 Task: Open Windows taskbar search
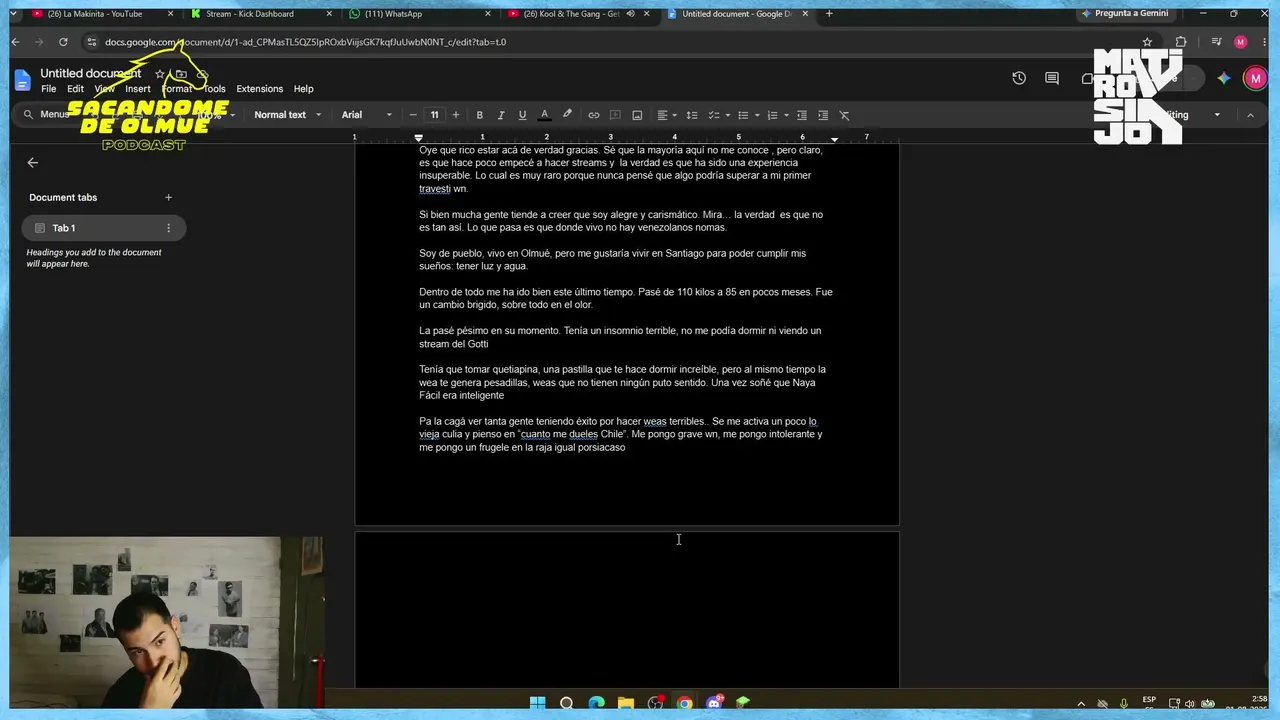point(566,703)
